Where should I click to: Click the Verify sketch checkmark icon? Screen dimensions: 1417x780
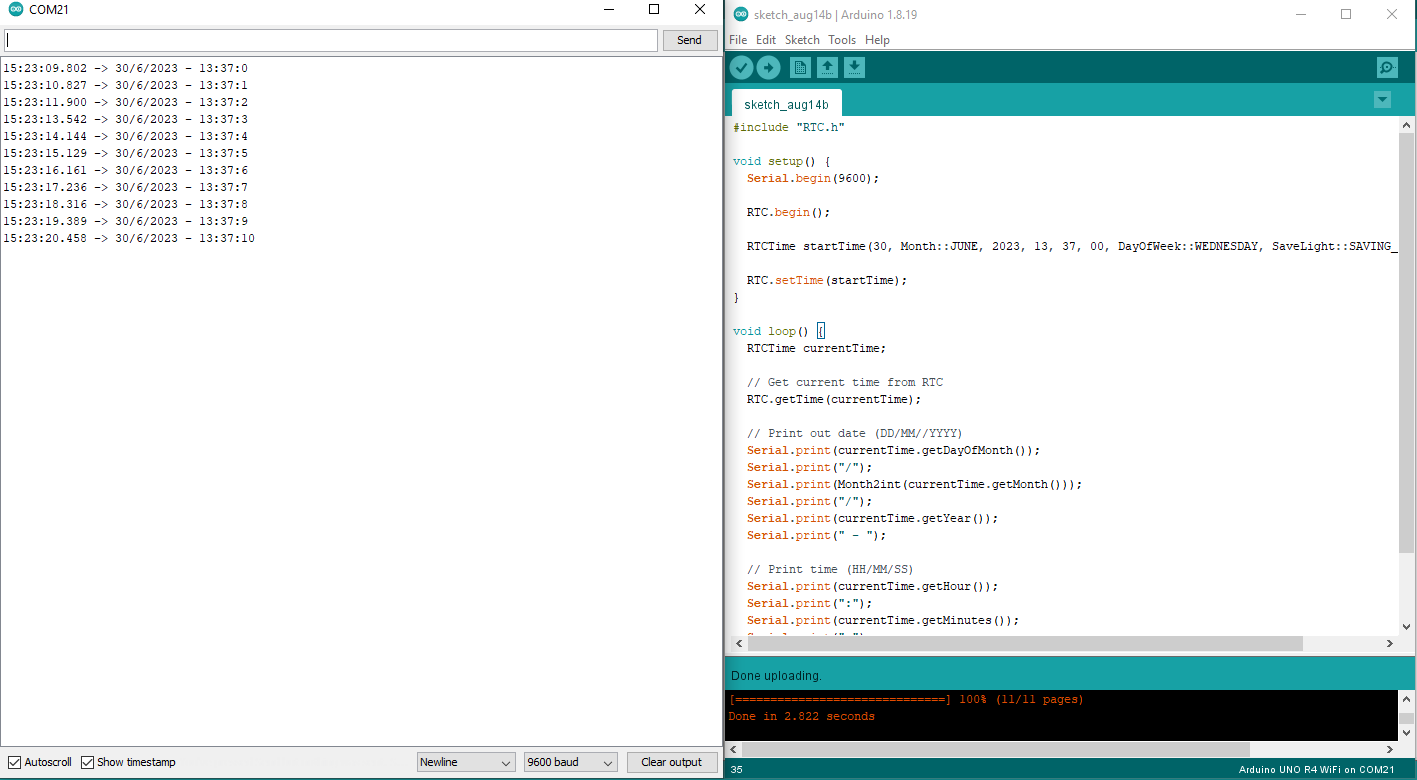coord(741,67)
